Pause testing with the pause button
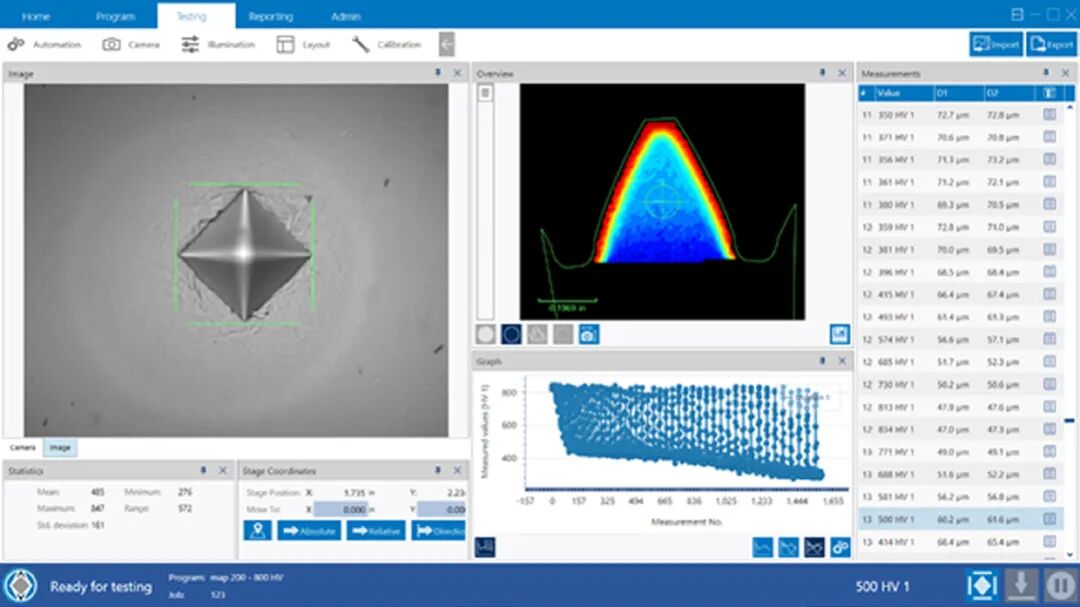Viewport: 1080px width, 607px height. tap(1061, 586)
